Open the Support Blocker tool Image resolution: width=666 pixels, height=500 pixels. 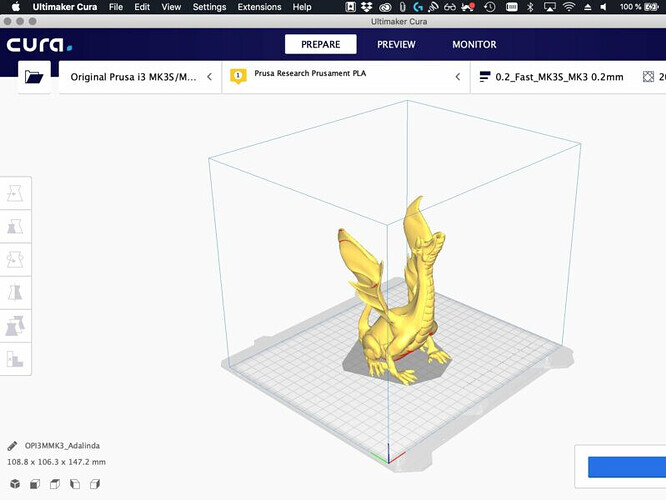[x=15, y=359]
